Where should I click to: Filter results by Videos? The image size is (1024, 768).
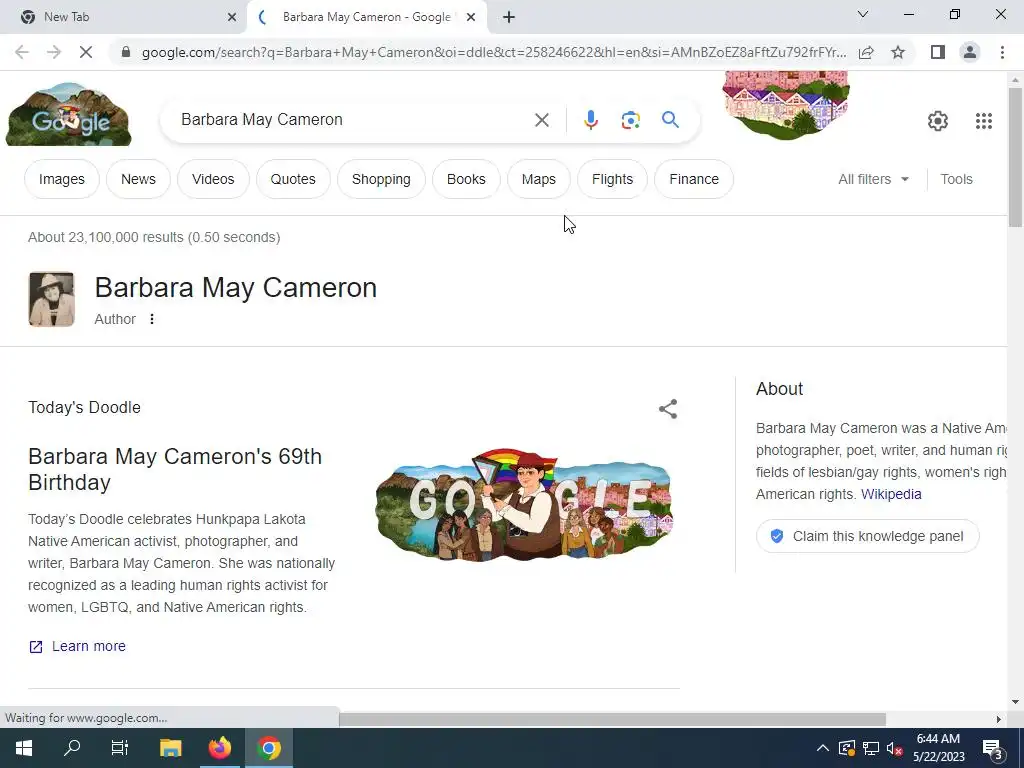[x=213, y=179]
